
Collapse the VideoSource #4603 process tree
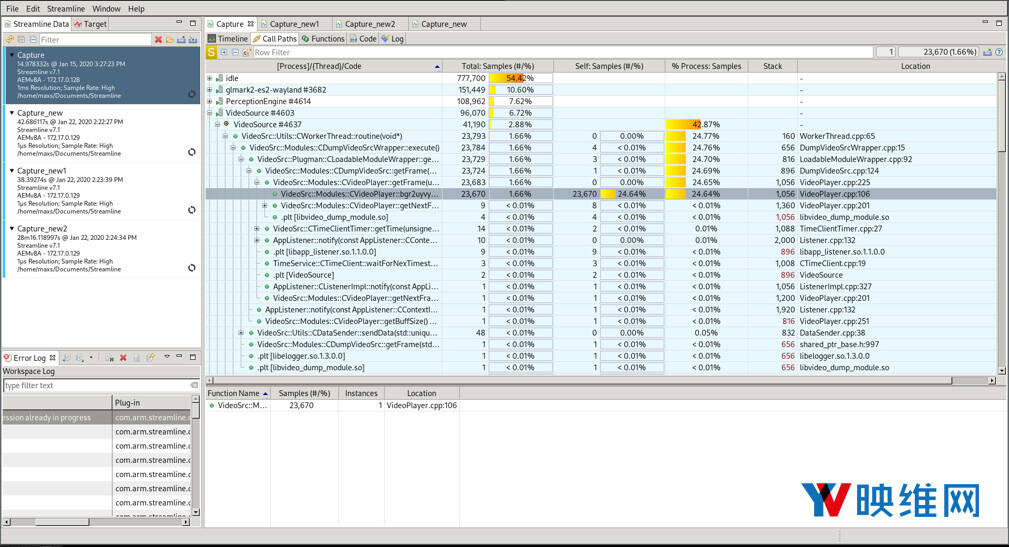(210, 113)
